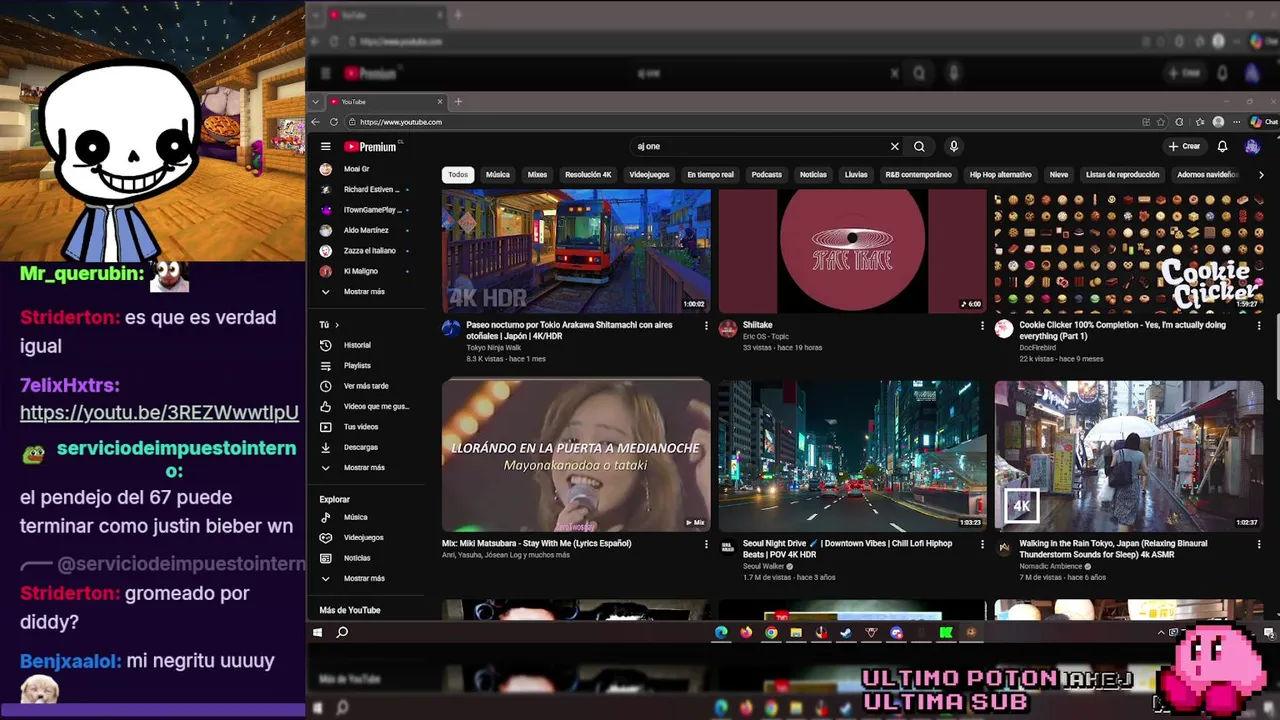Open YouTube notifications bell
This screenshot has height=720, width=1280.
1222,146
